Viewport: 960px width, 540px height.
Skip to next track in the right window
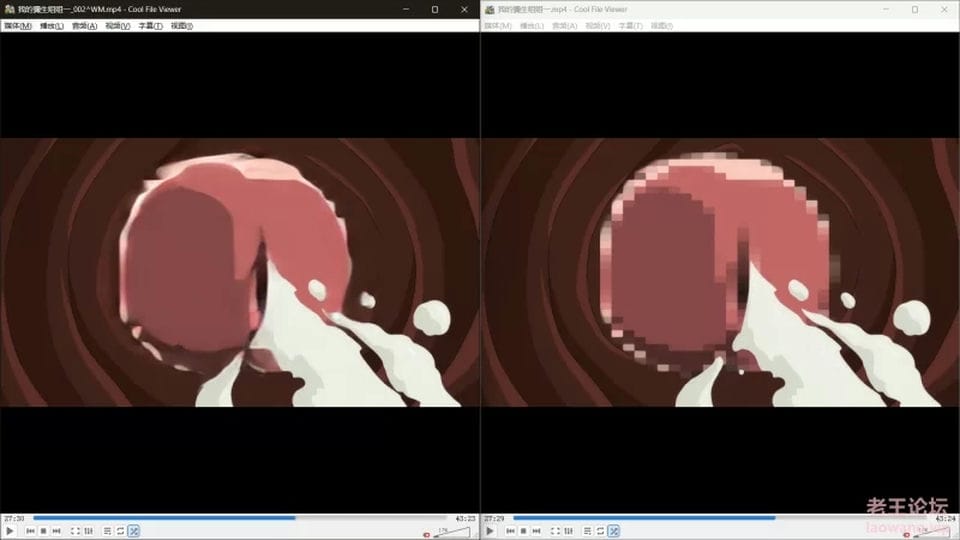click(536, 531)
